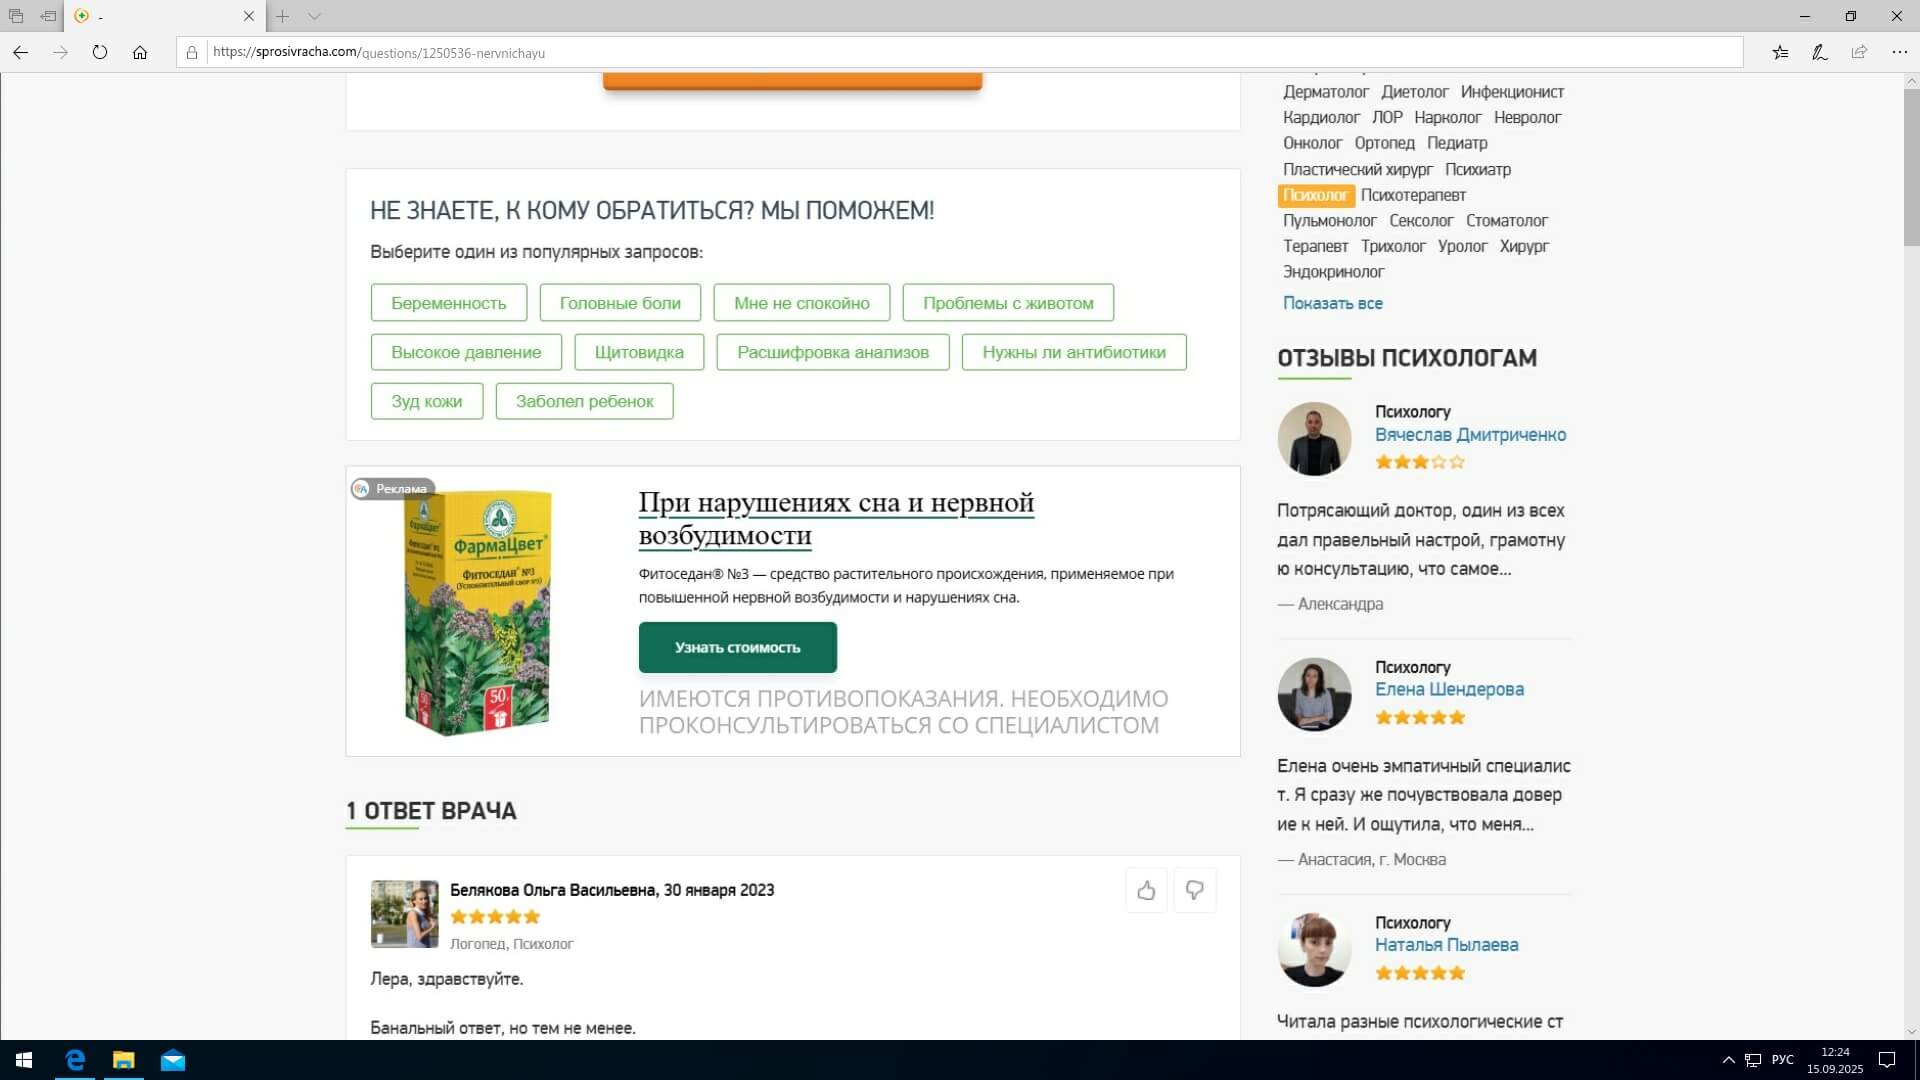Open Елена Шендерова's profile link
Viewport: 1920px width, 1080px height.
click(1448, 689)
